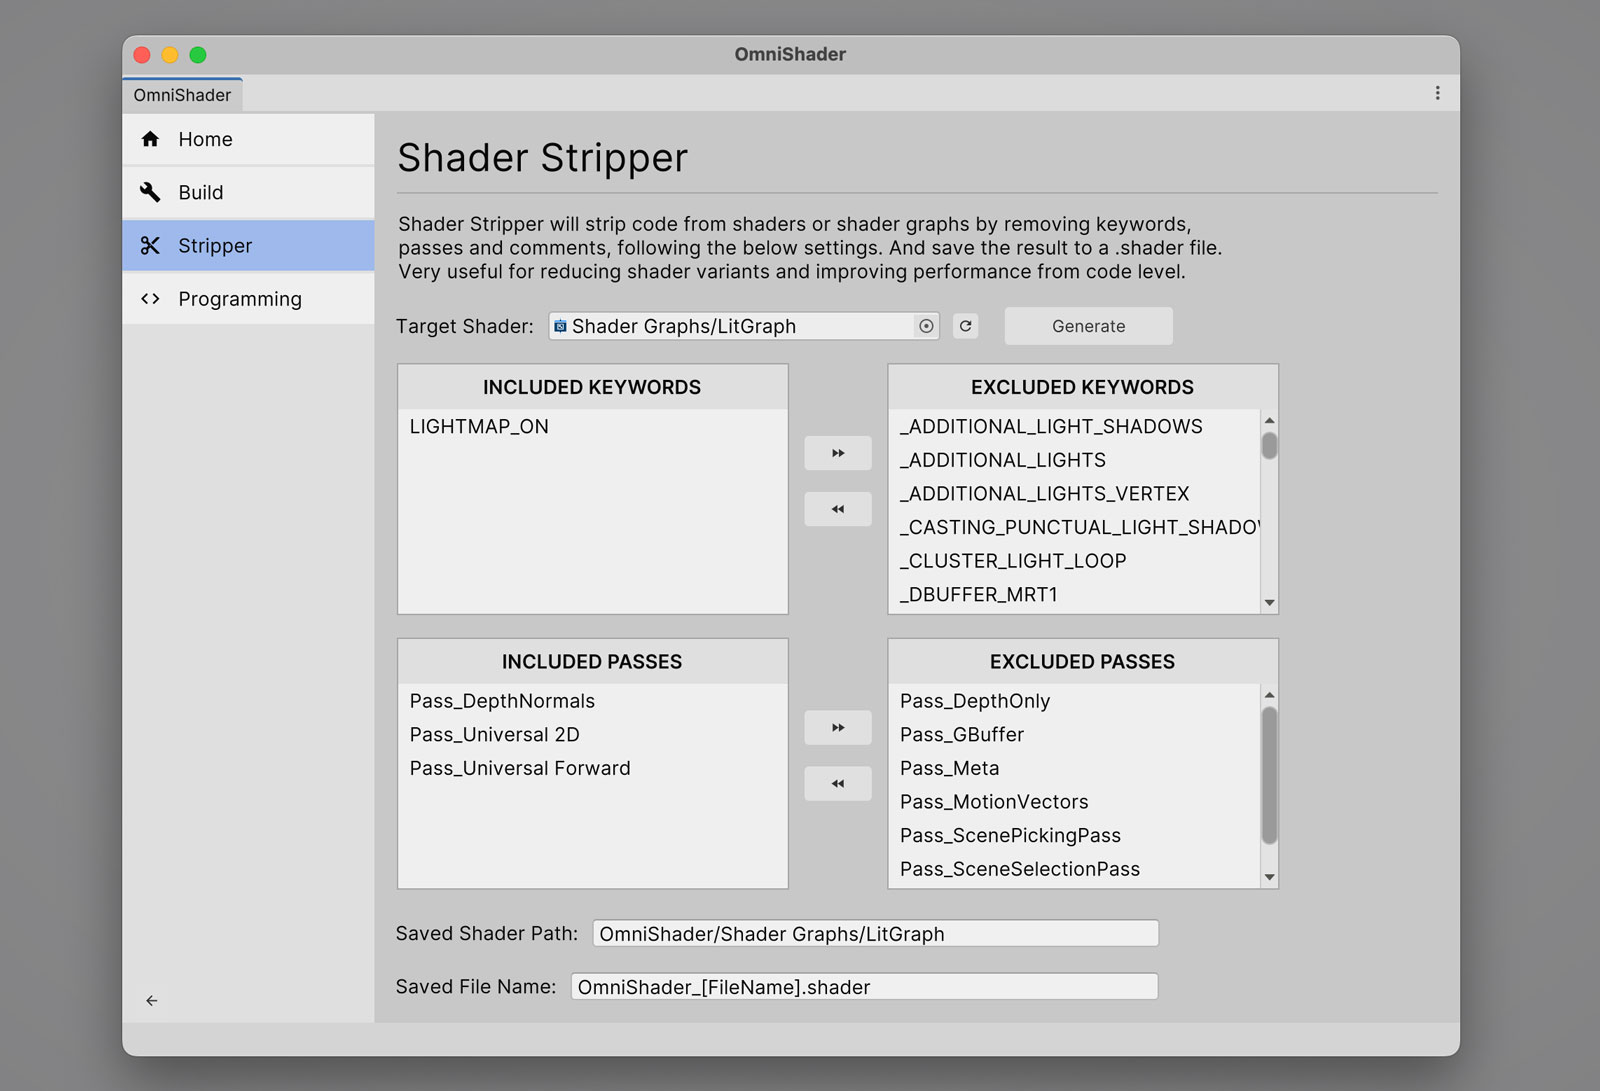Click the excluded passes scrollbar thumb
Image resolution: width=1600 pixels, height=1091 pixels.
pos(1269,775)
